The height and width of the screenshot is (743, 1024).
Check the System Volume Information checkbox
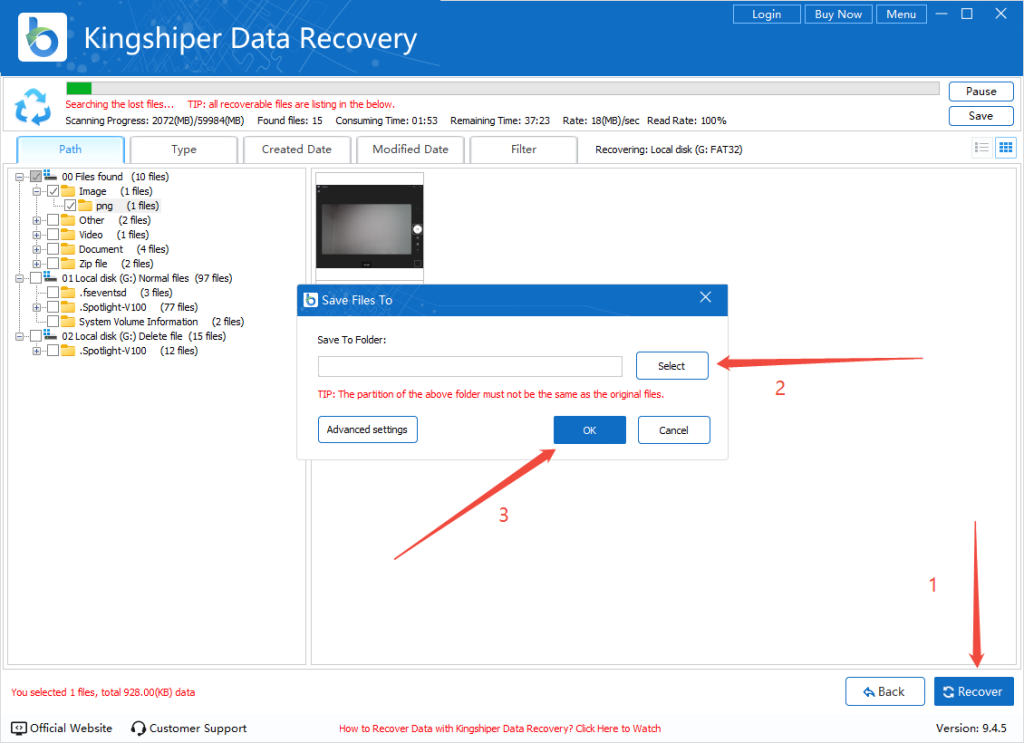pos(53,321)
